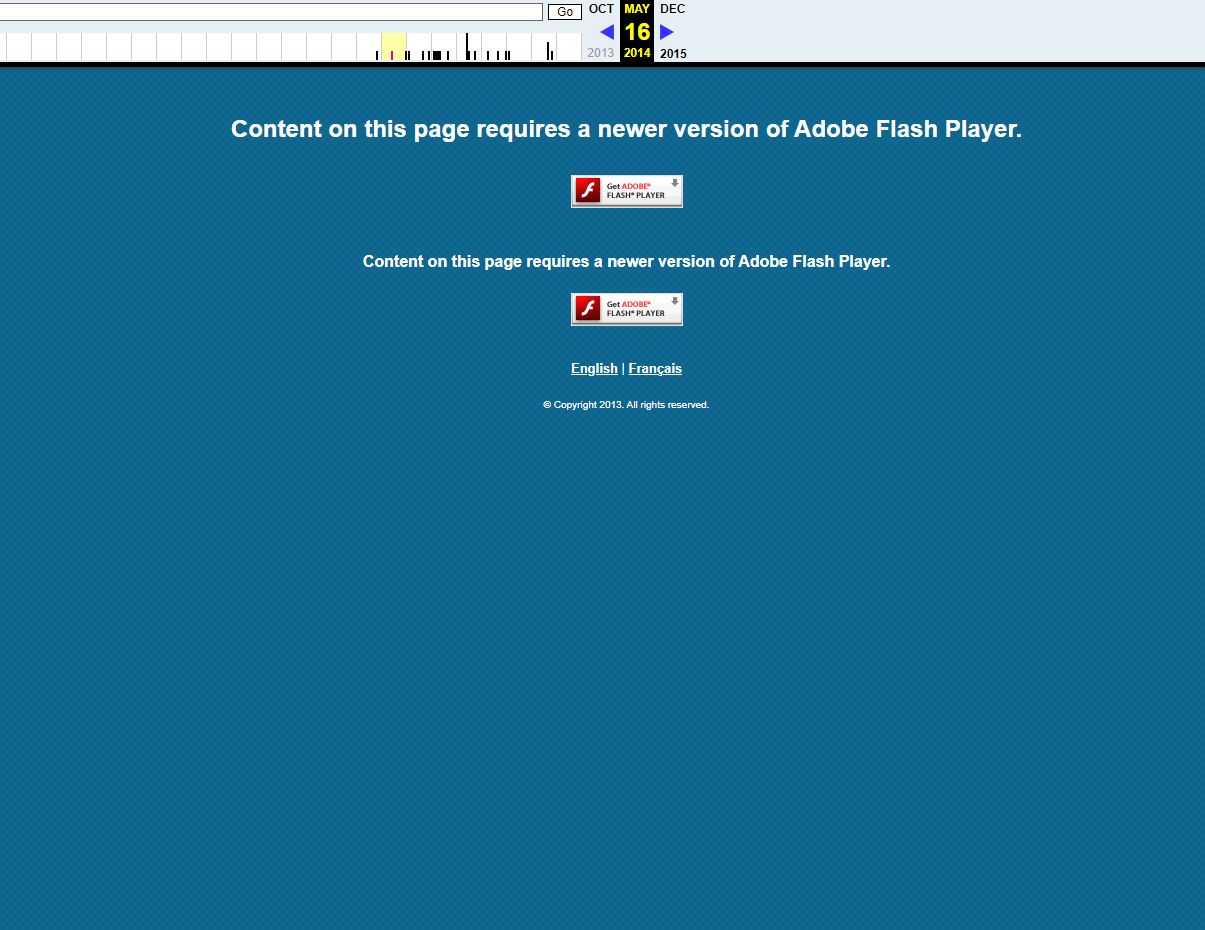This screenshot has width=1205, height=930.
Task: Click the yellow highlighted year in the timeline
Action: tap(394, 47)
